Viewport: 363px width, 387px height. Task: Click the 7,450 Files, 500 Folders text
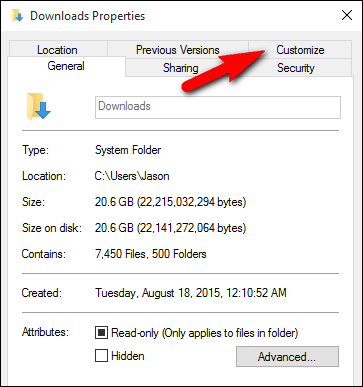(x=151, y=254)
